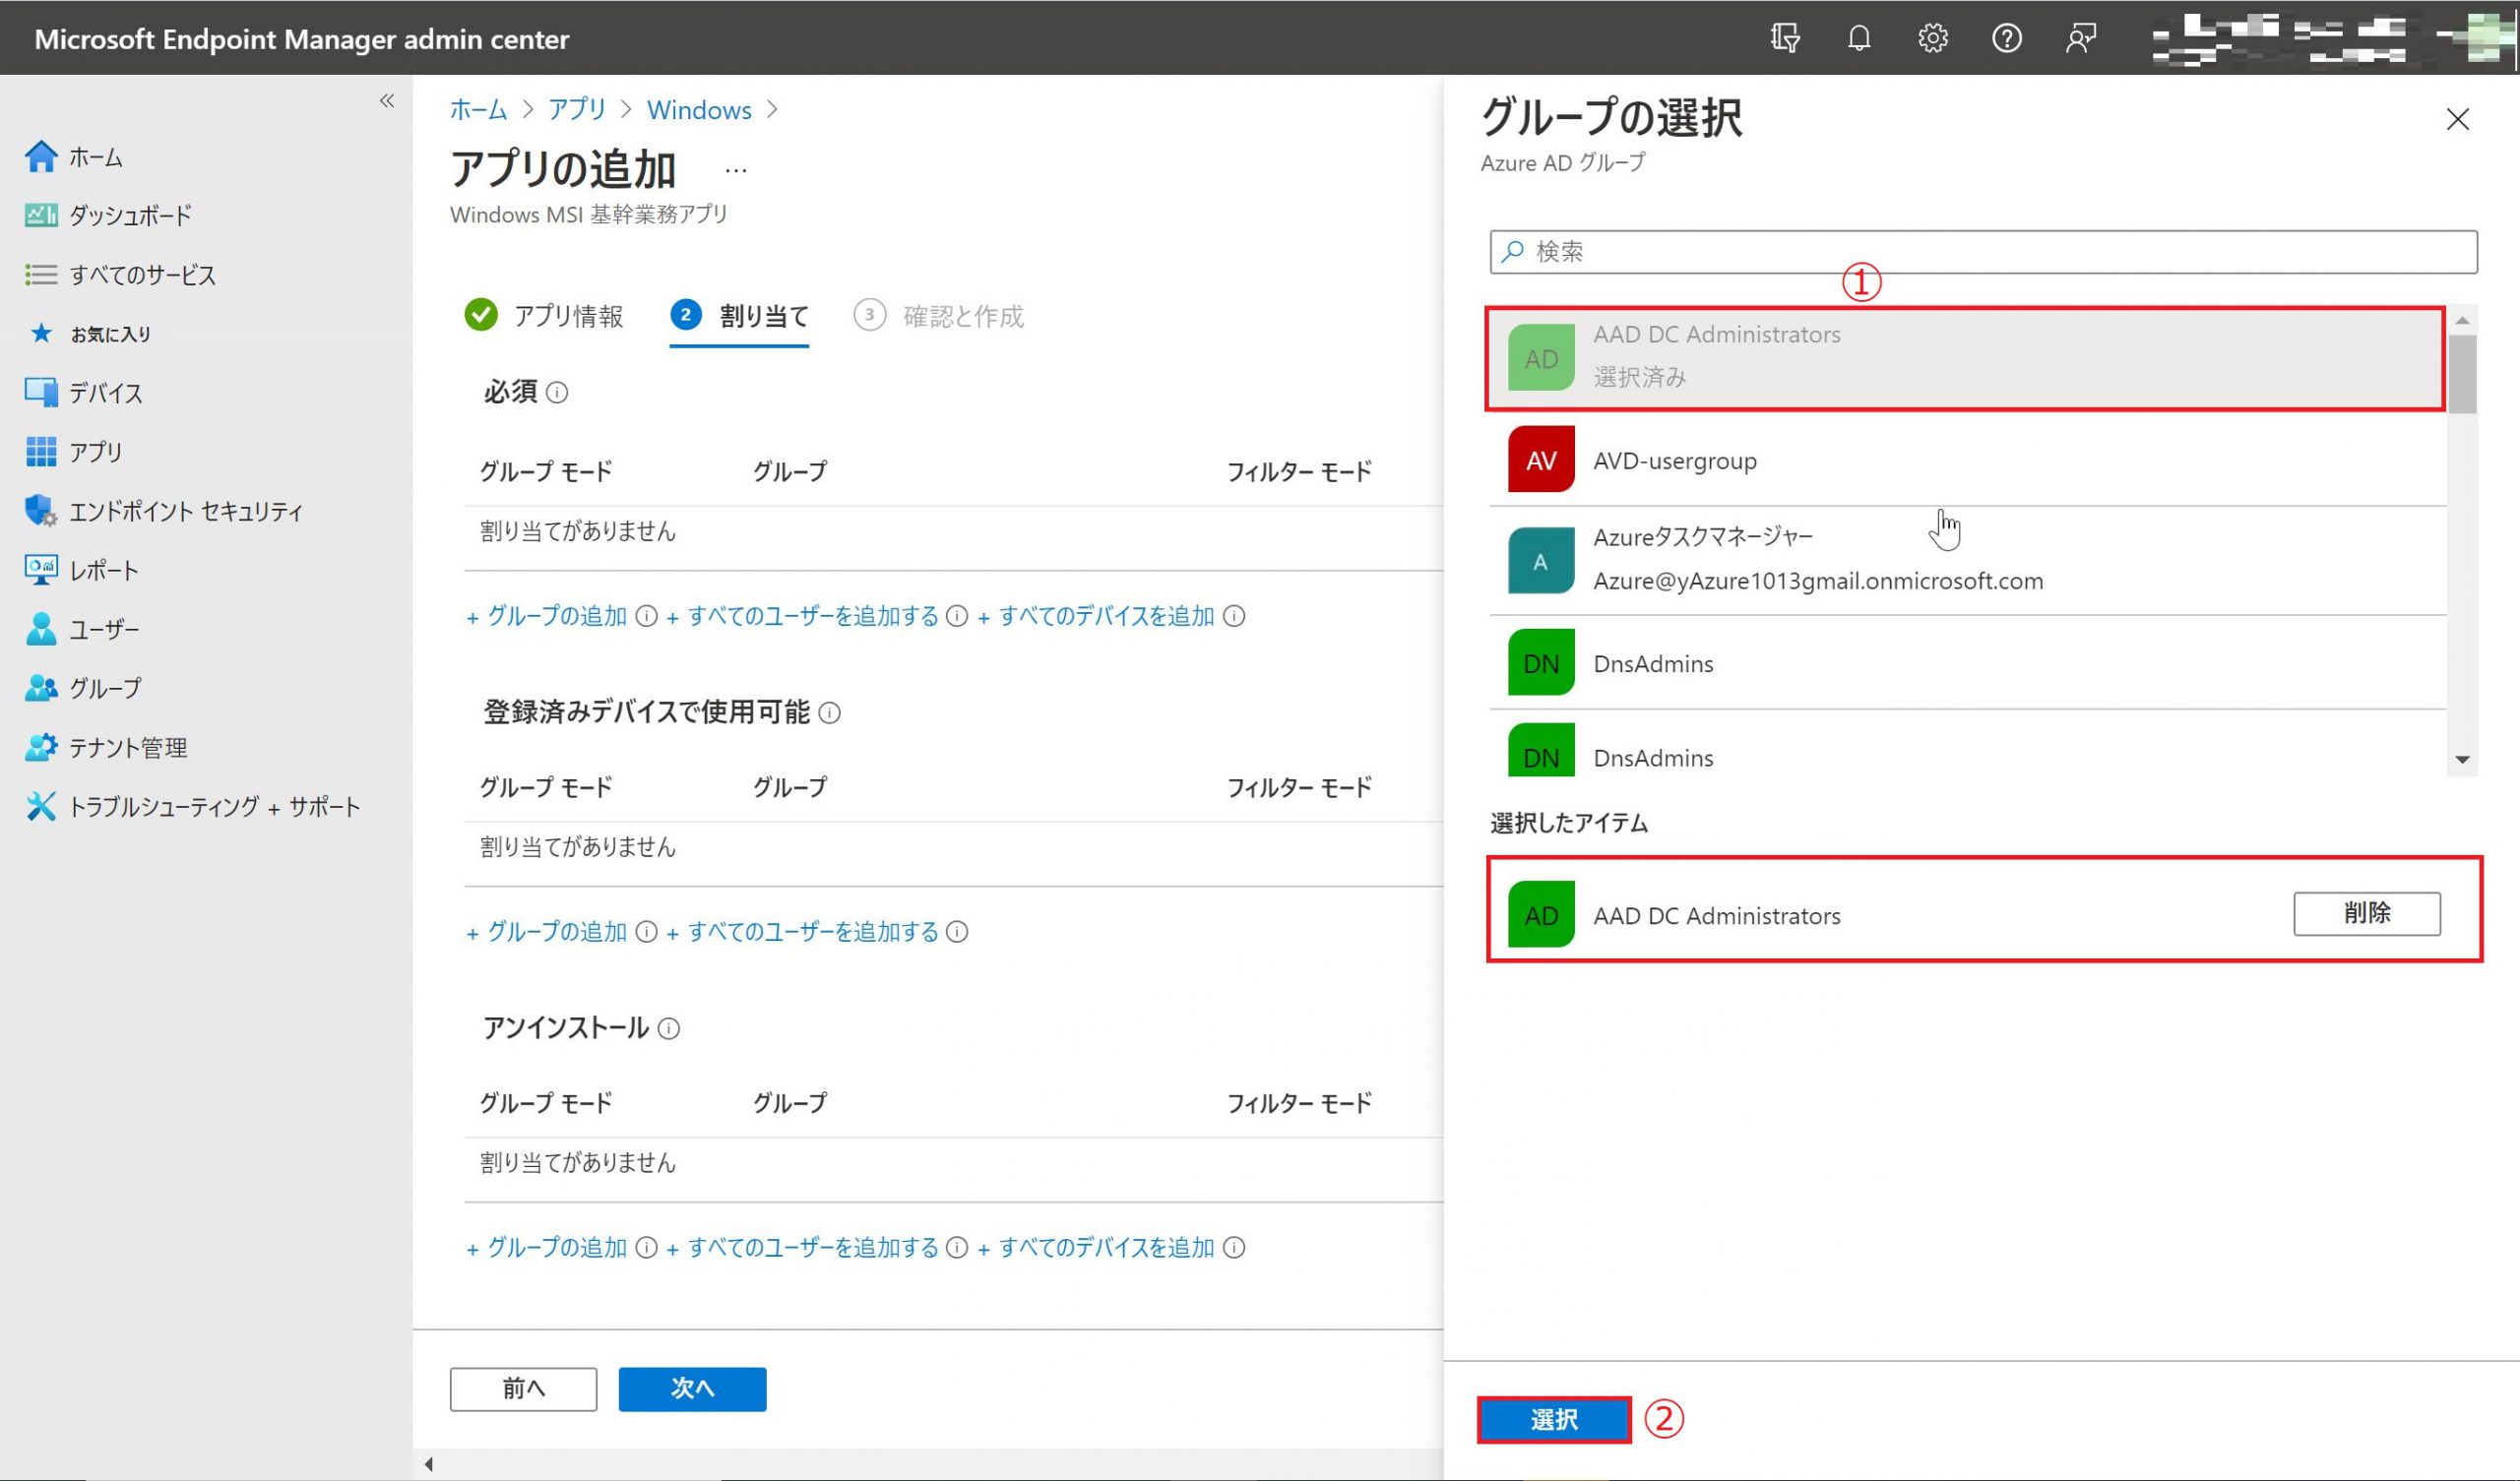2520x1481 pixels.
Task: Click the help question mark icon
Action: tap(2006, 38)
